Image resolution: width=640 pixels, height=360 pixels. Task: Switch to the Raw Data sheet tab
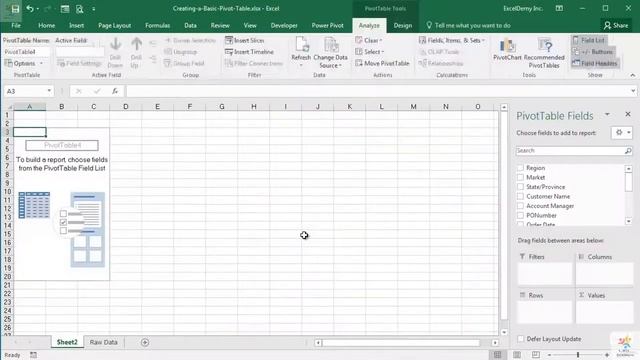103,342
